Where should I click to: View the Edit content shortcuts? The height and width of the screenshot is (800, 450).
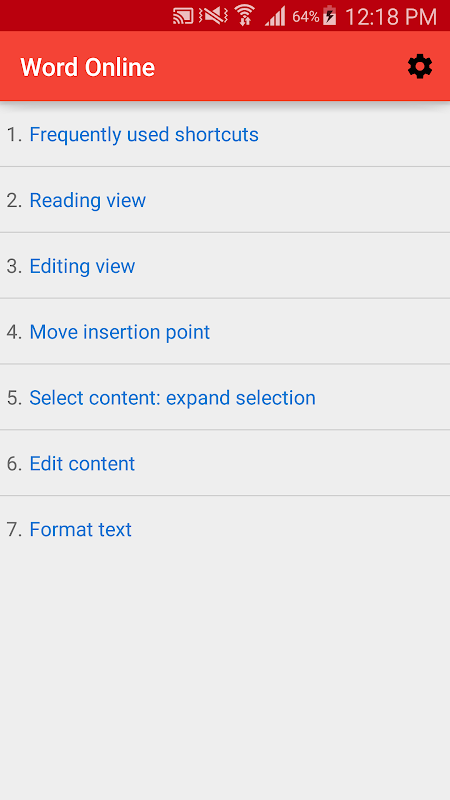click(x=82, y=464)
